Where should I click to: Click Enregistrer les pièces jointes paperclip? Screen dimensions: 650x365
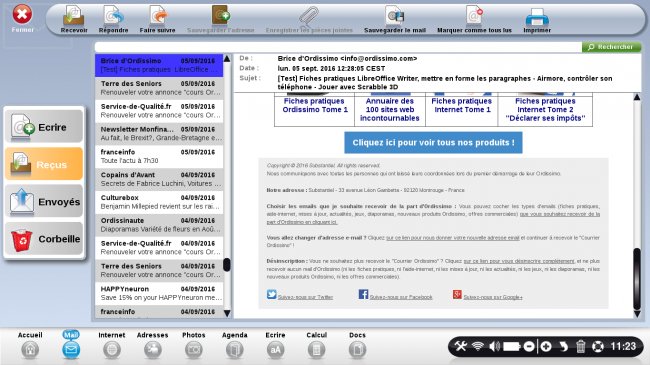tap(309, 19)
